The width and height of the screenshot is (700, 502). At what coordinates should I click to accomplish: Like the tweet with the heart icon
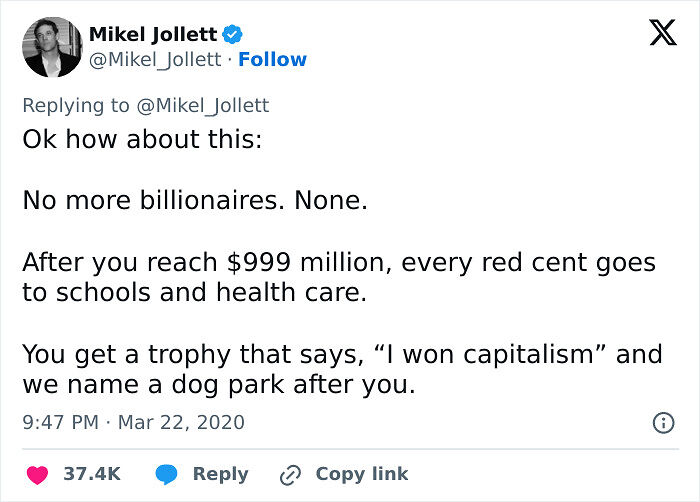(37, 474)
